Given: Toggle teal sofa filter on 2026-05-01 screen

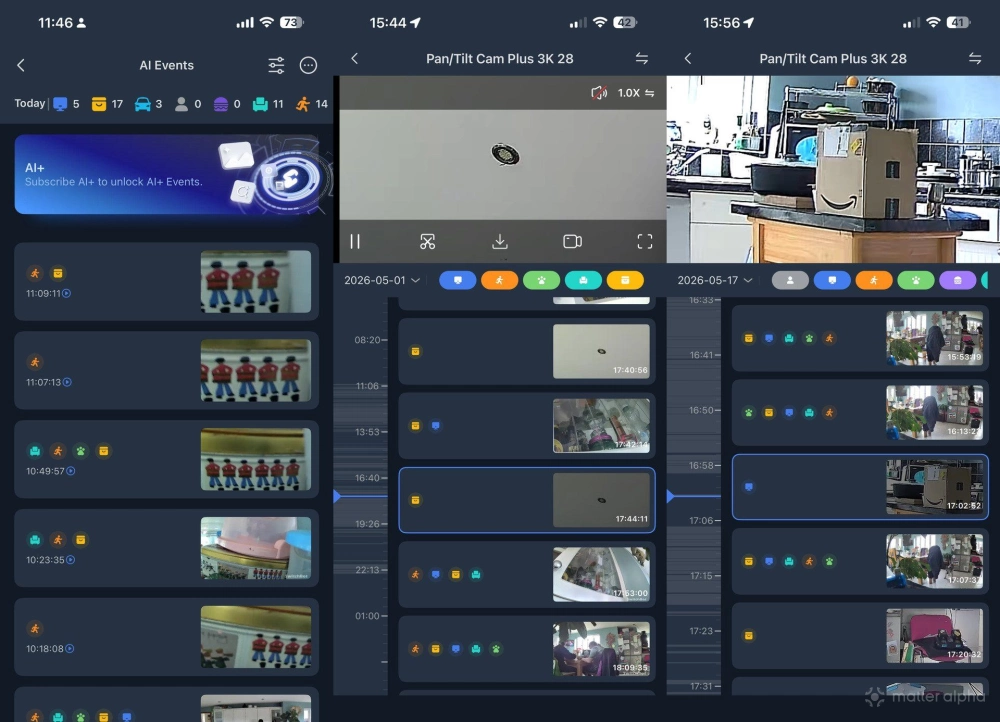Looking at the screenshot, I should tap(583, 280).
